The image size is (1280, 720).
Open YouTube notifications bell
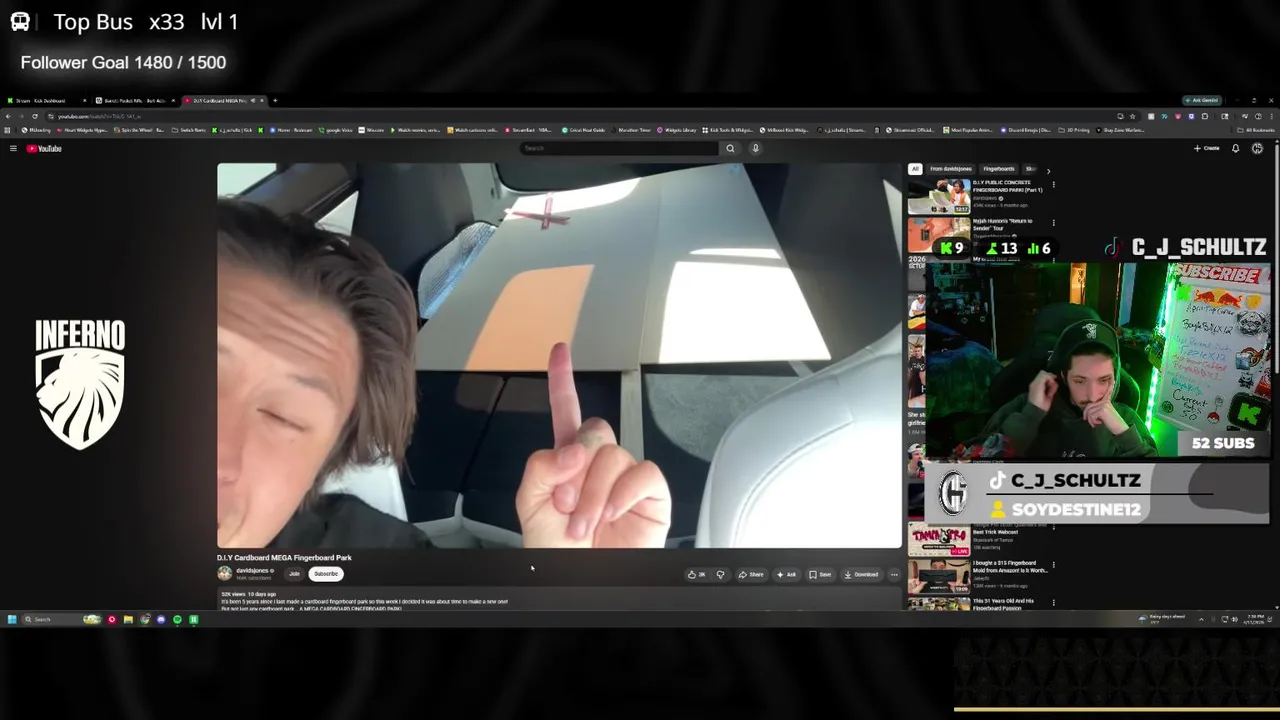click(x=1235, y=148)
